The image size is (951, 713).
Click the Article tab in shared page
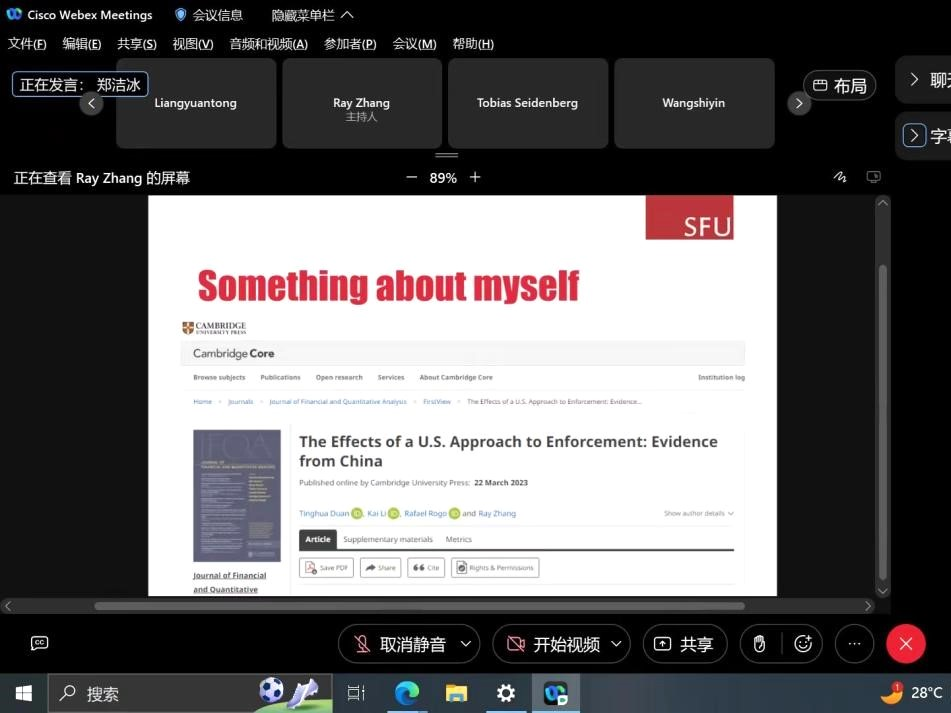point(318,539)
